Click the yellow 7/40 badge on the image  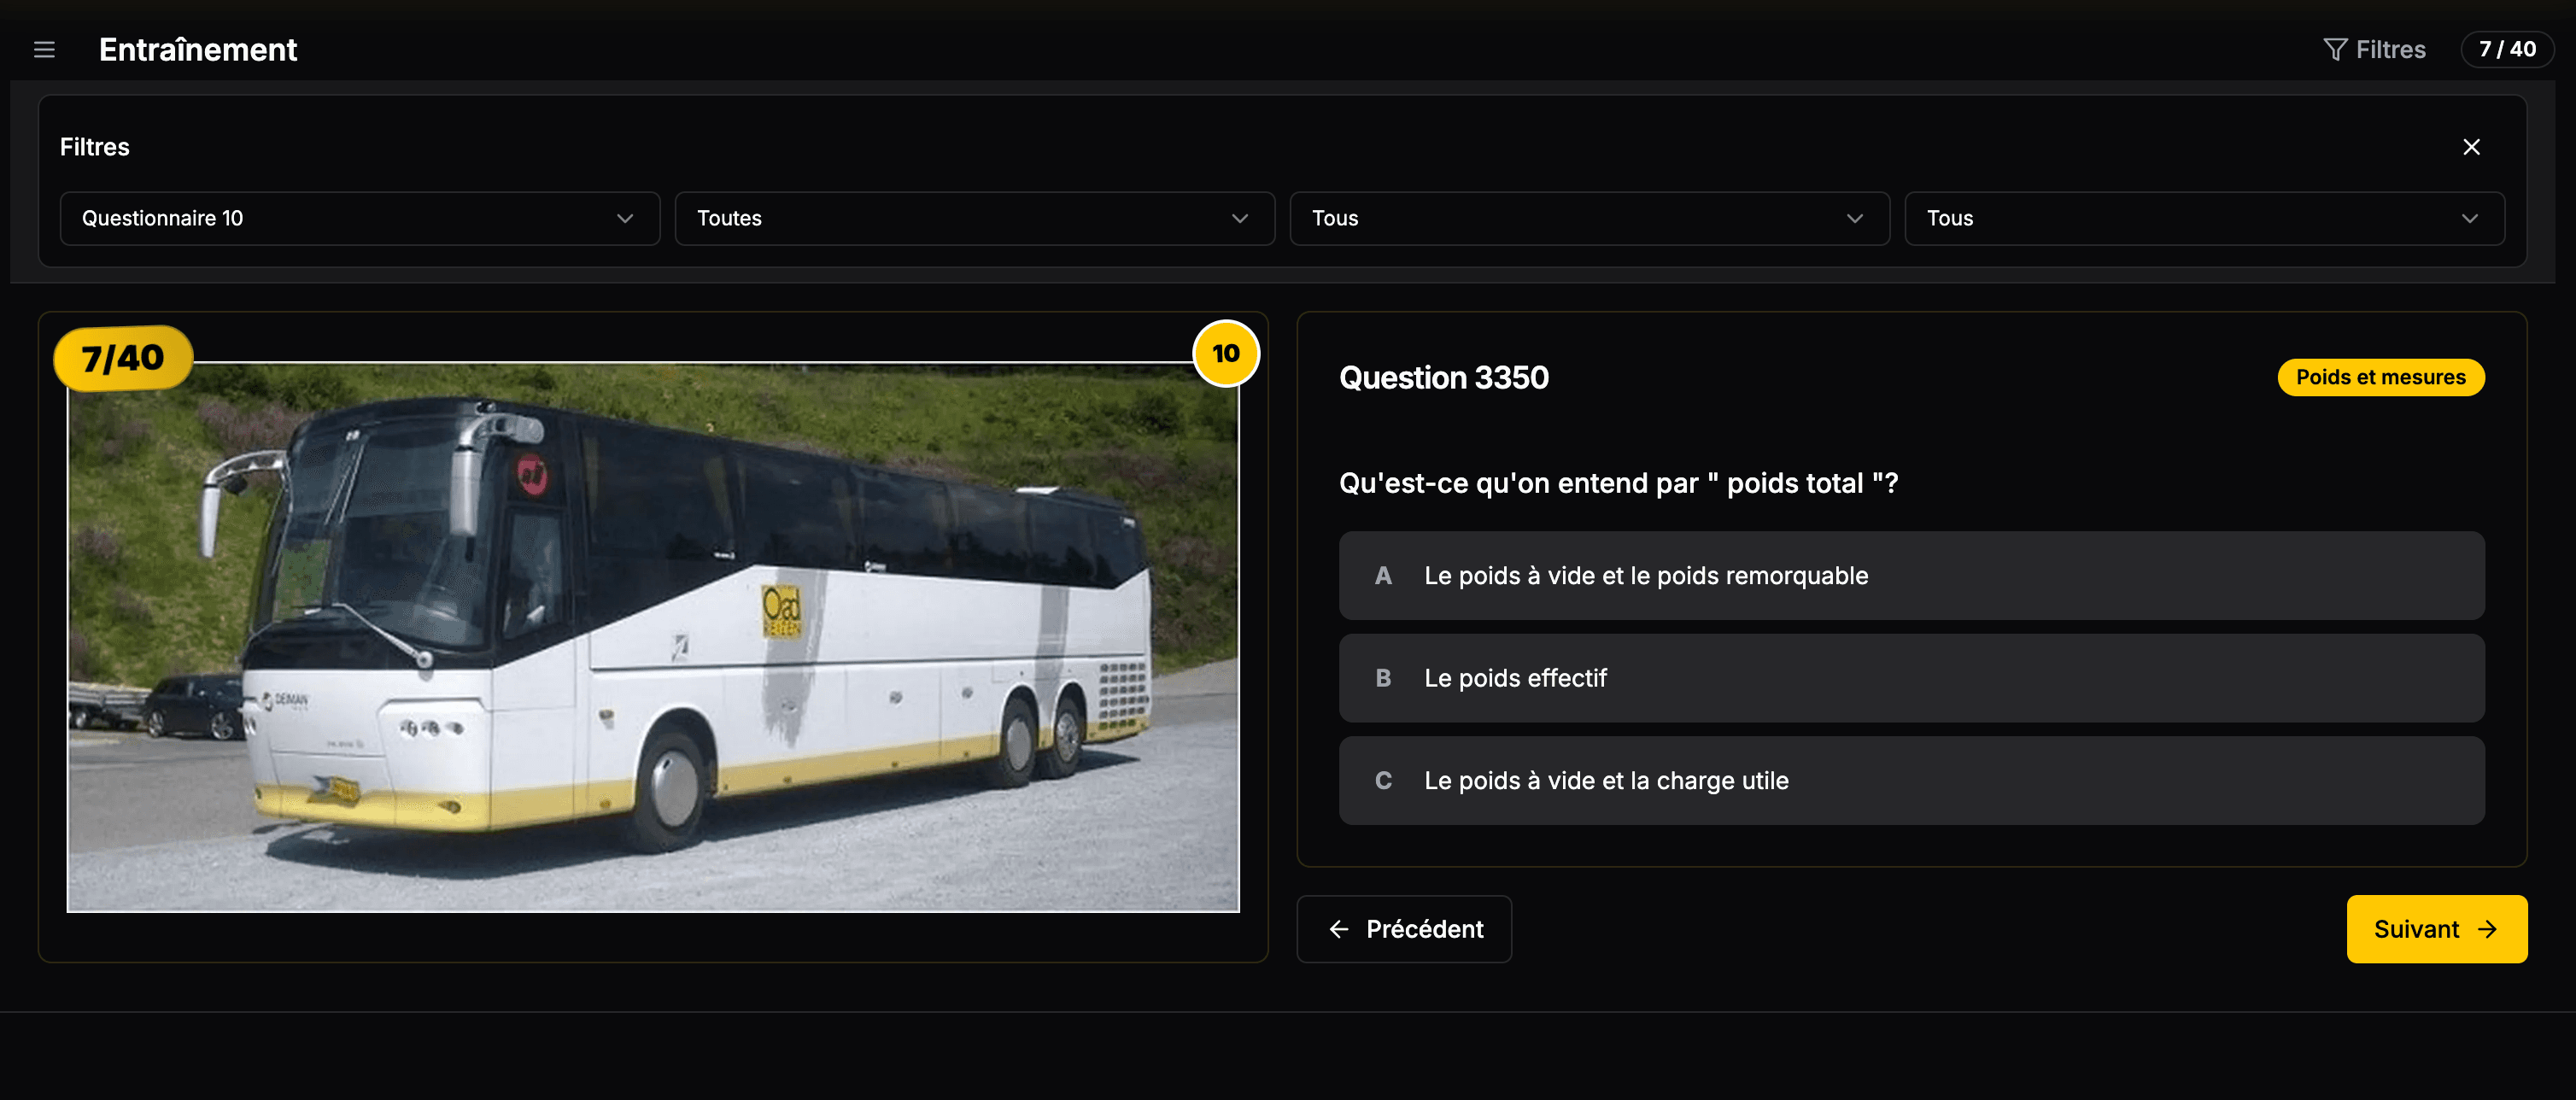tap(122, 357)
